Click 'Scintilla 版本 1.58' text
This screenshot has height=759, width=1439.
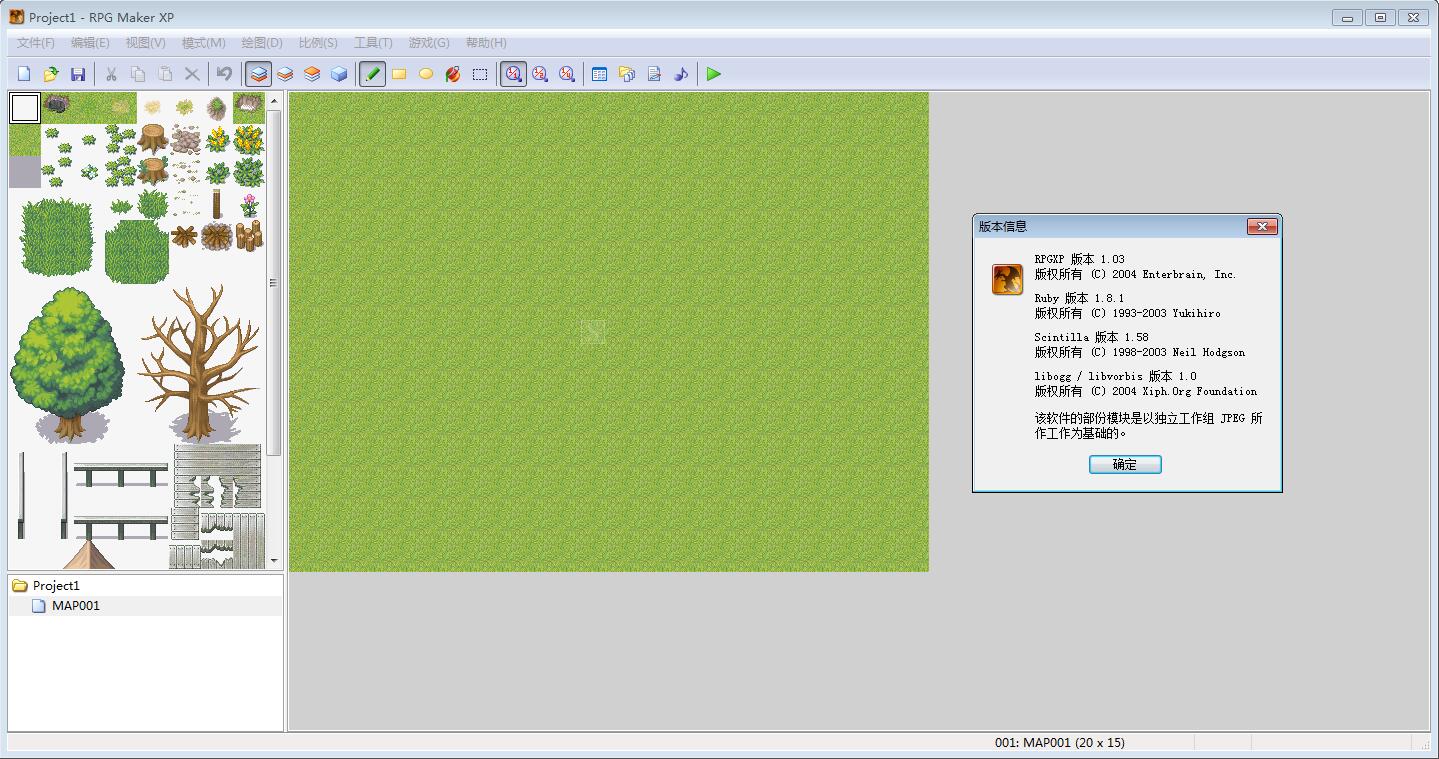[x=1092, y=337]
